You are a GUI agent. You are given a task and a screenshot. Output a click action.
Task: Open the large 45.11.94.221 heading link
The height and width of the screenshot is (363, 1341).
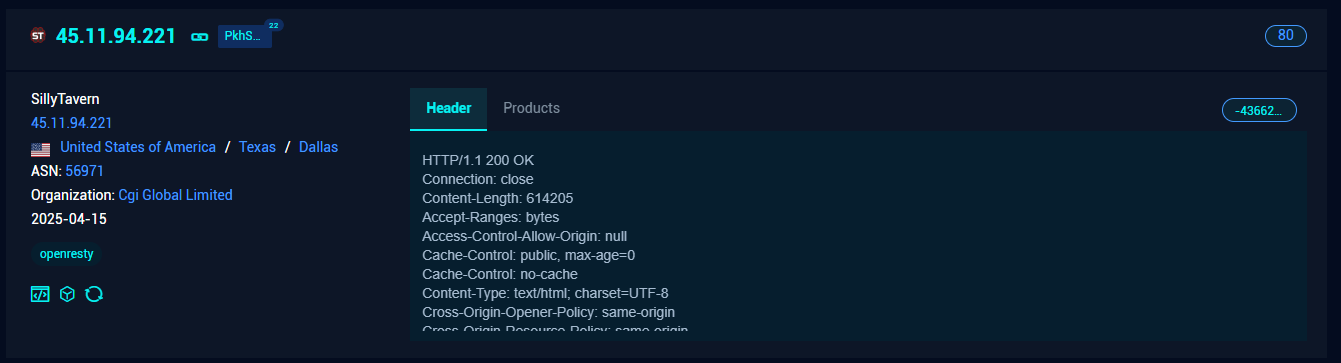pyautogui.click(x=116, y=36)
